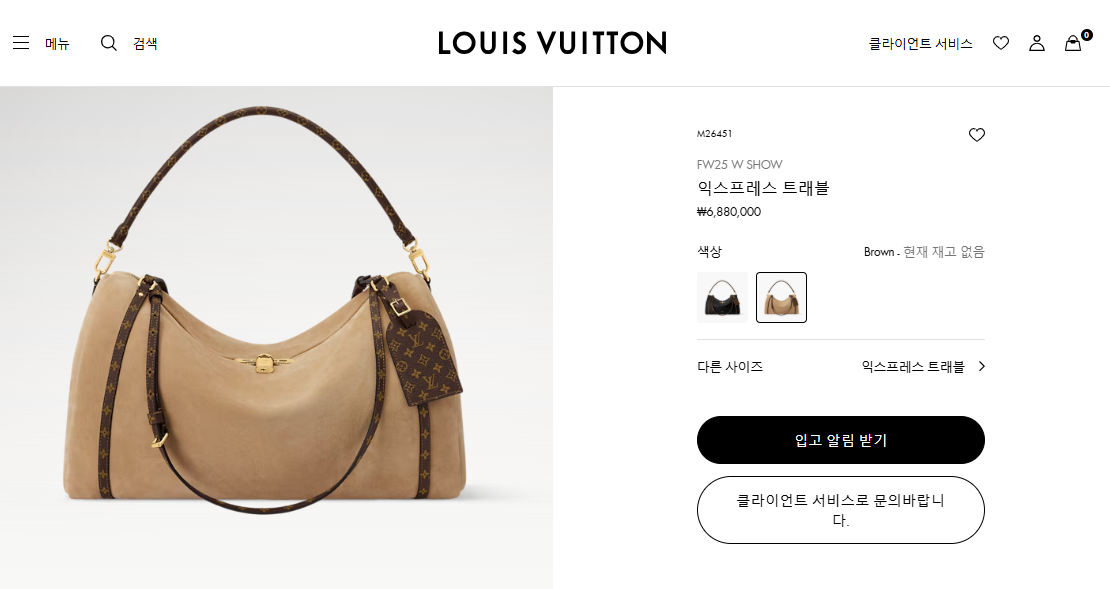Image resolution: width=1110 pixels, height=589 pixels.
Task: Click the Louis Vuitton logo
Action: tap(552, 43)
